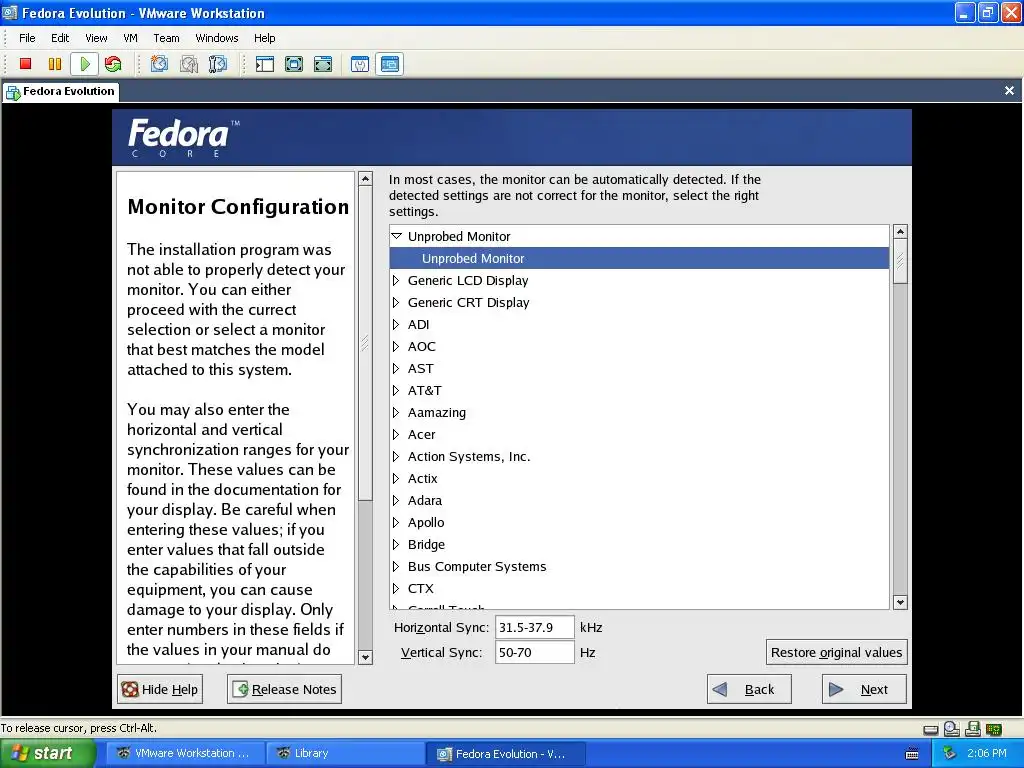1024x768 pixels.
Task: Click the Full Screen toolbar icon
Action: tap(294, 64)
